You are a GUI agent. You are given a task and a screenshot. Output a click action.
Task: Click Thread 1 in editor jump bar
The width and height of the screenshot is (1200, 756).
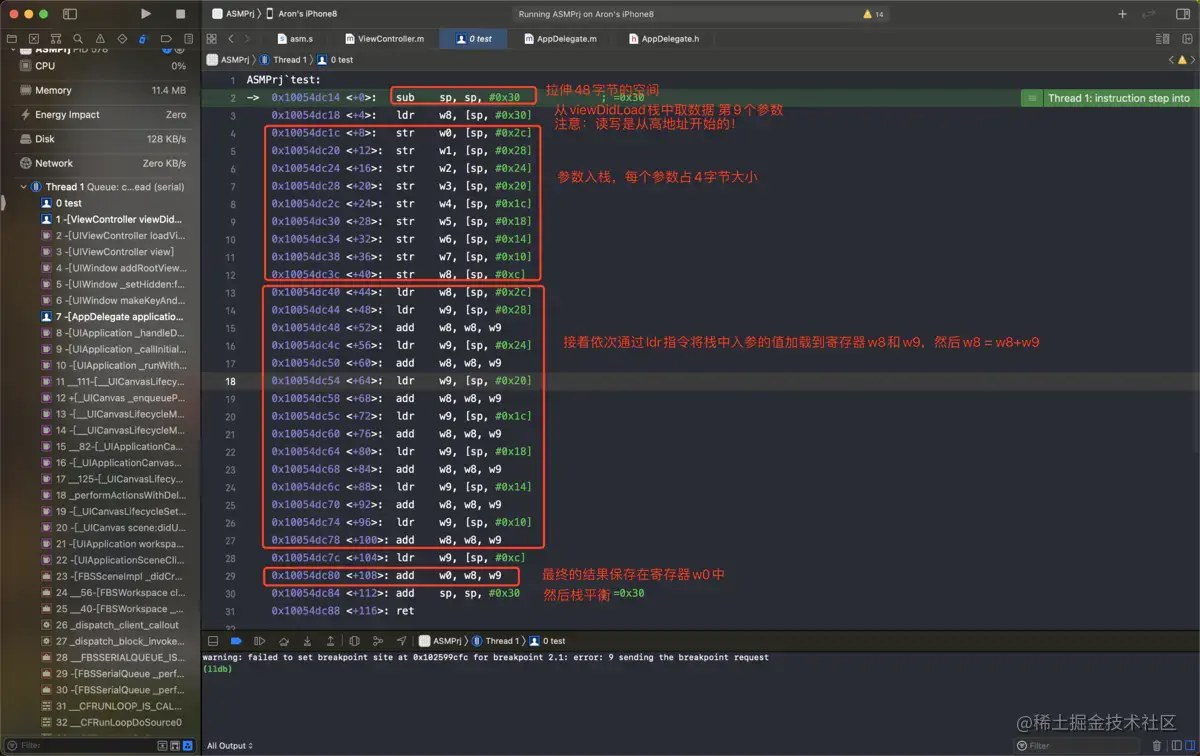[281, 60]
